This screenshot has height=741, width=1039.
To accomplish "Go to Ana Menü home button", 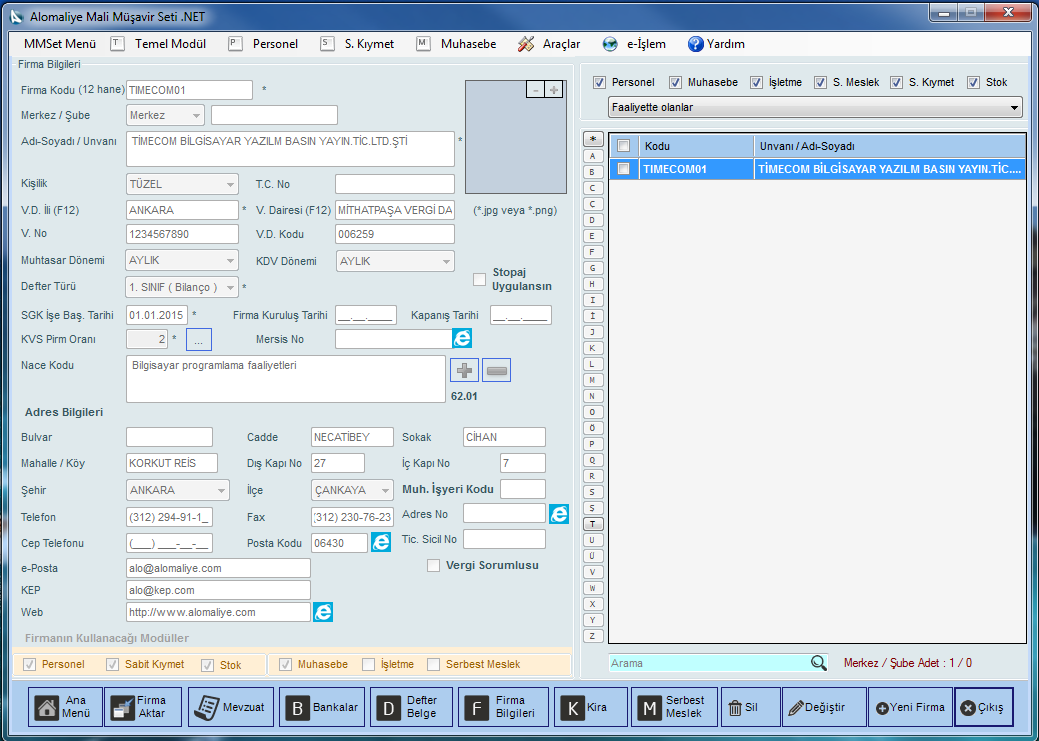I will point(66,707).
